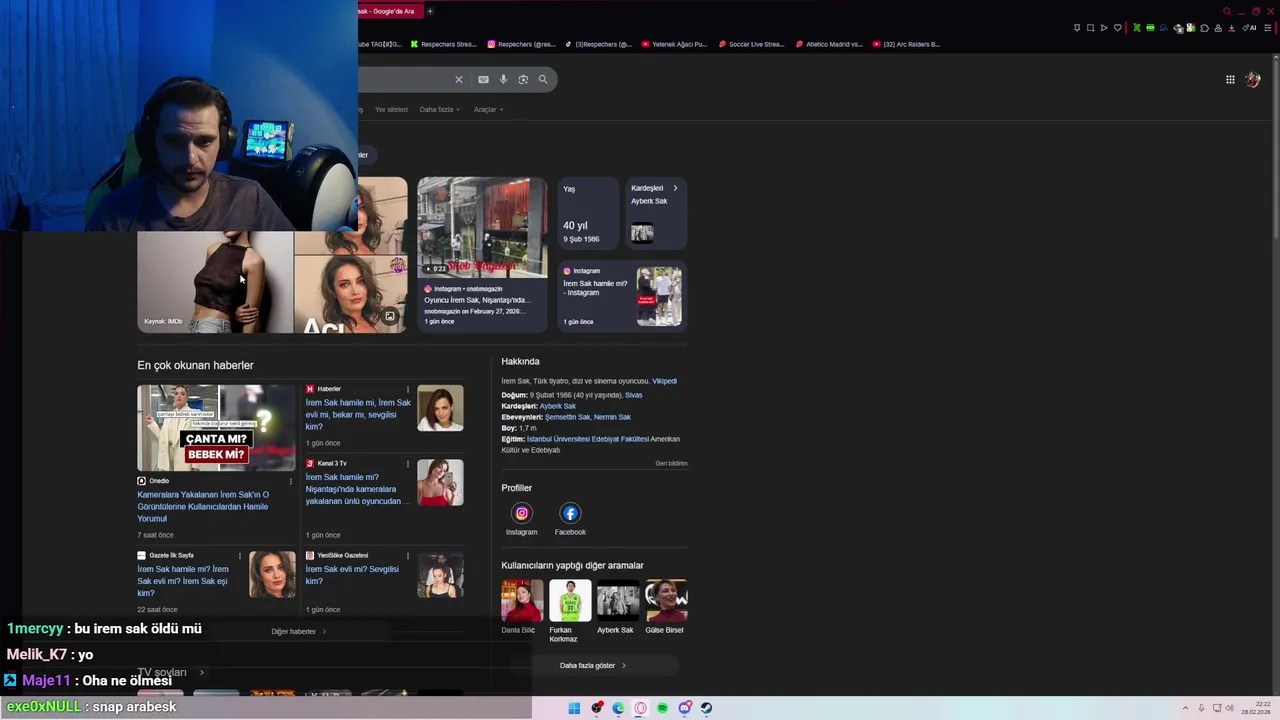Play the snobmagazin Instagram video

tap(482, 227)
